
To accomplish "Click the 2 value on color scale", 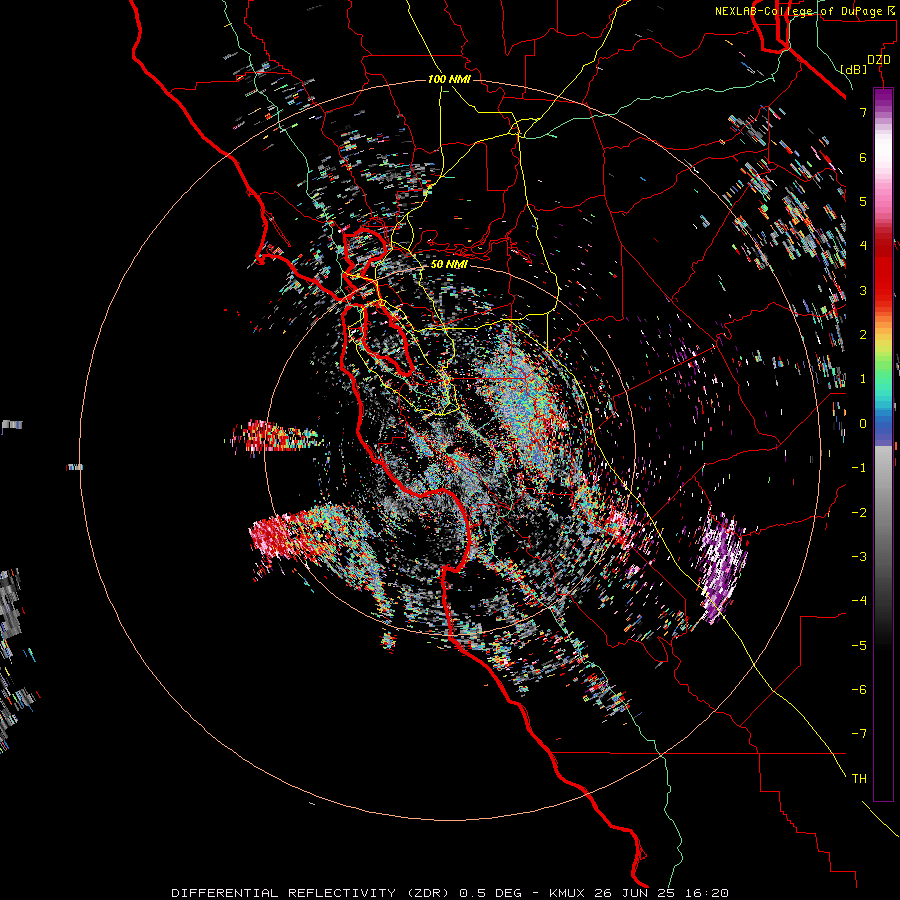I will pyautogui.click(x=863, y=335).
